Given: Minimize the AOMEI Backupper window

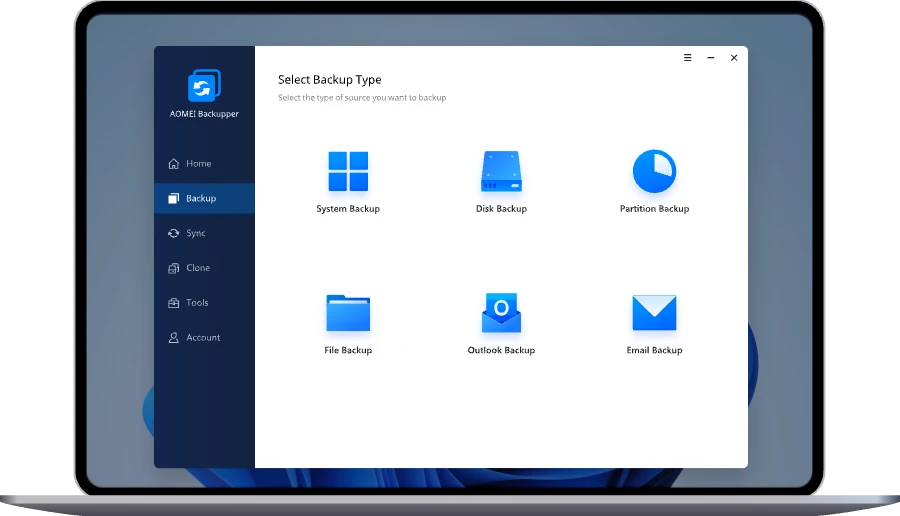Looking at the screenshot, I should pos(710,58).
